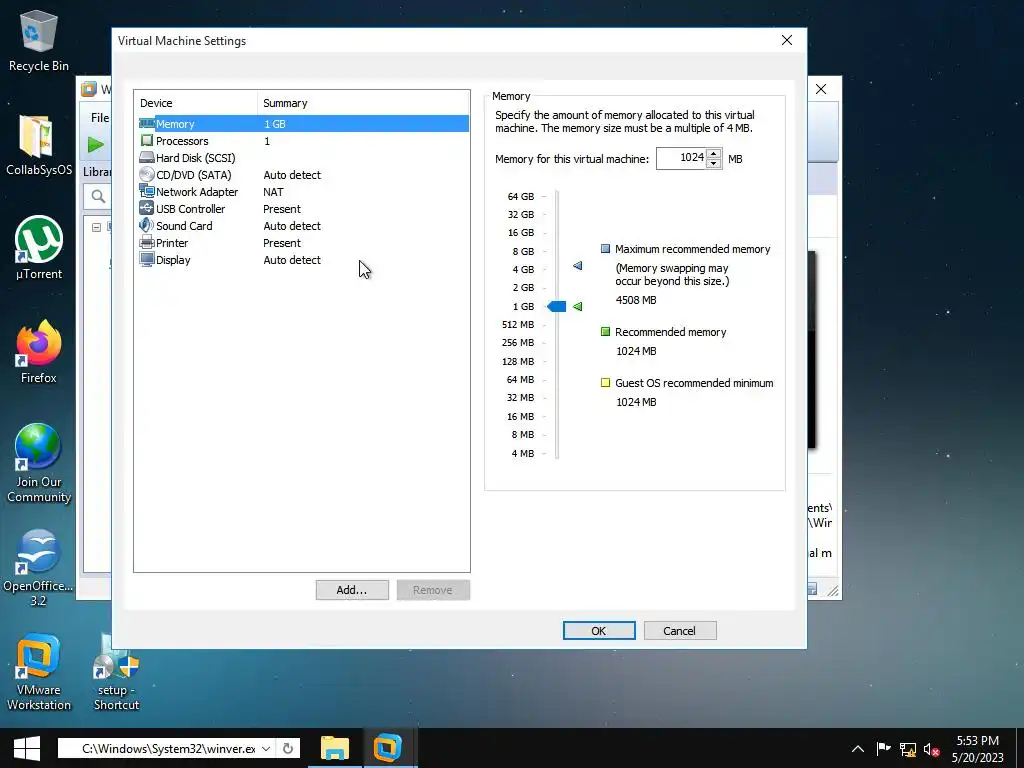Click the green recommended memory marker
The height and width of the screenshot is (768, 1024).
pos(577,306)
